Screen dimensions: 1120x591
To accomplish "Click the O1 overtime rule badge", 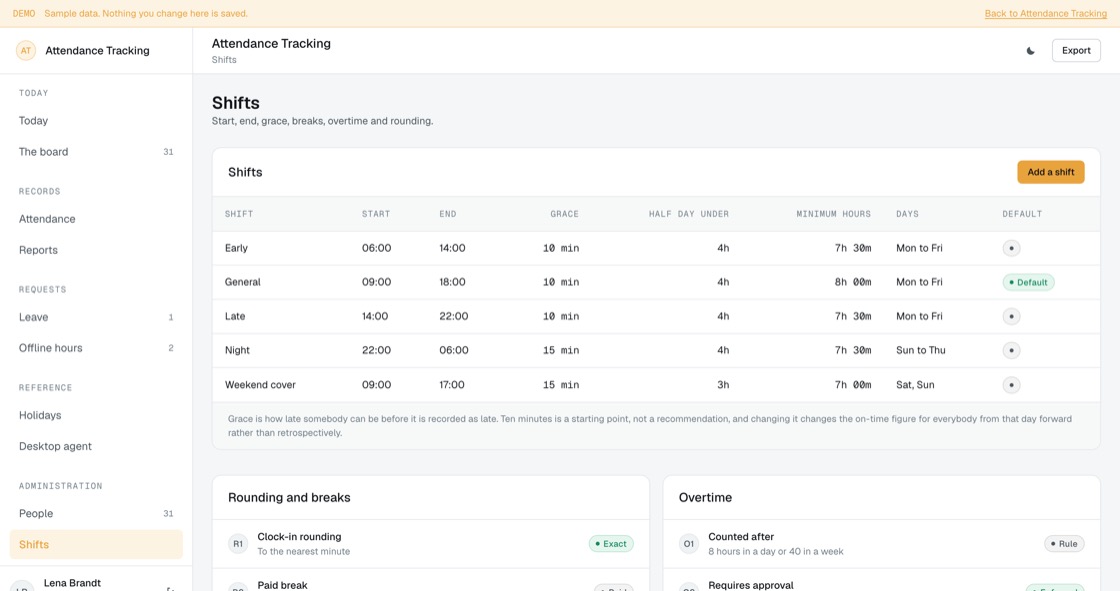I will [x=689, y=544].
